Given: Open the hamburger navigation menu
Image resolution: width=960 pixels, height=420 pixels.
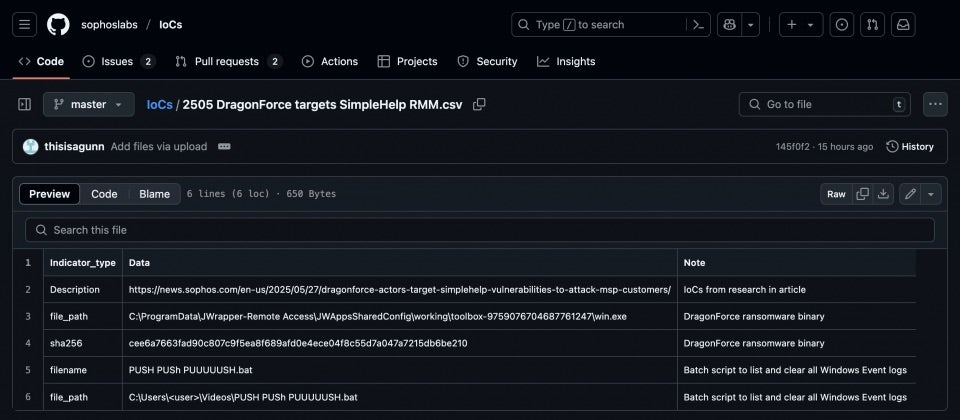Looking at the screenshot, I should pos(25,24).
